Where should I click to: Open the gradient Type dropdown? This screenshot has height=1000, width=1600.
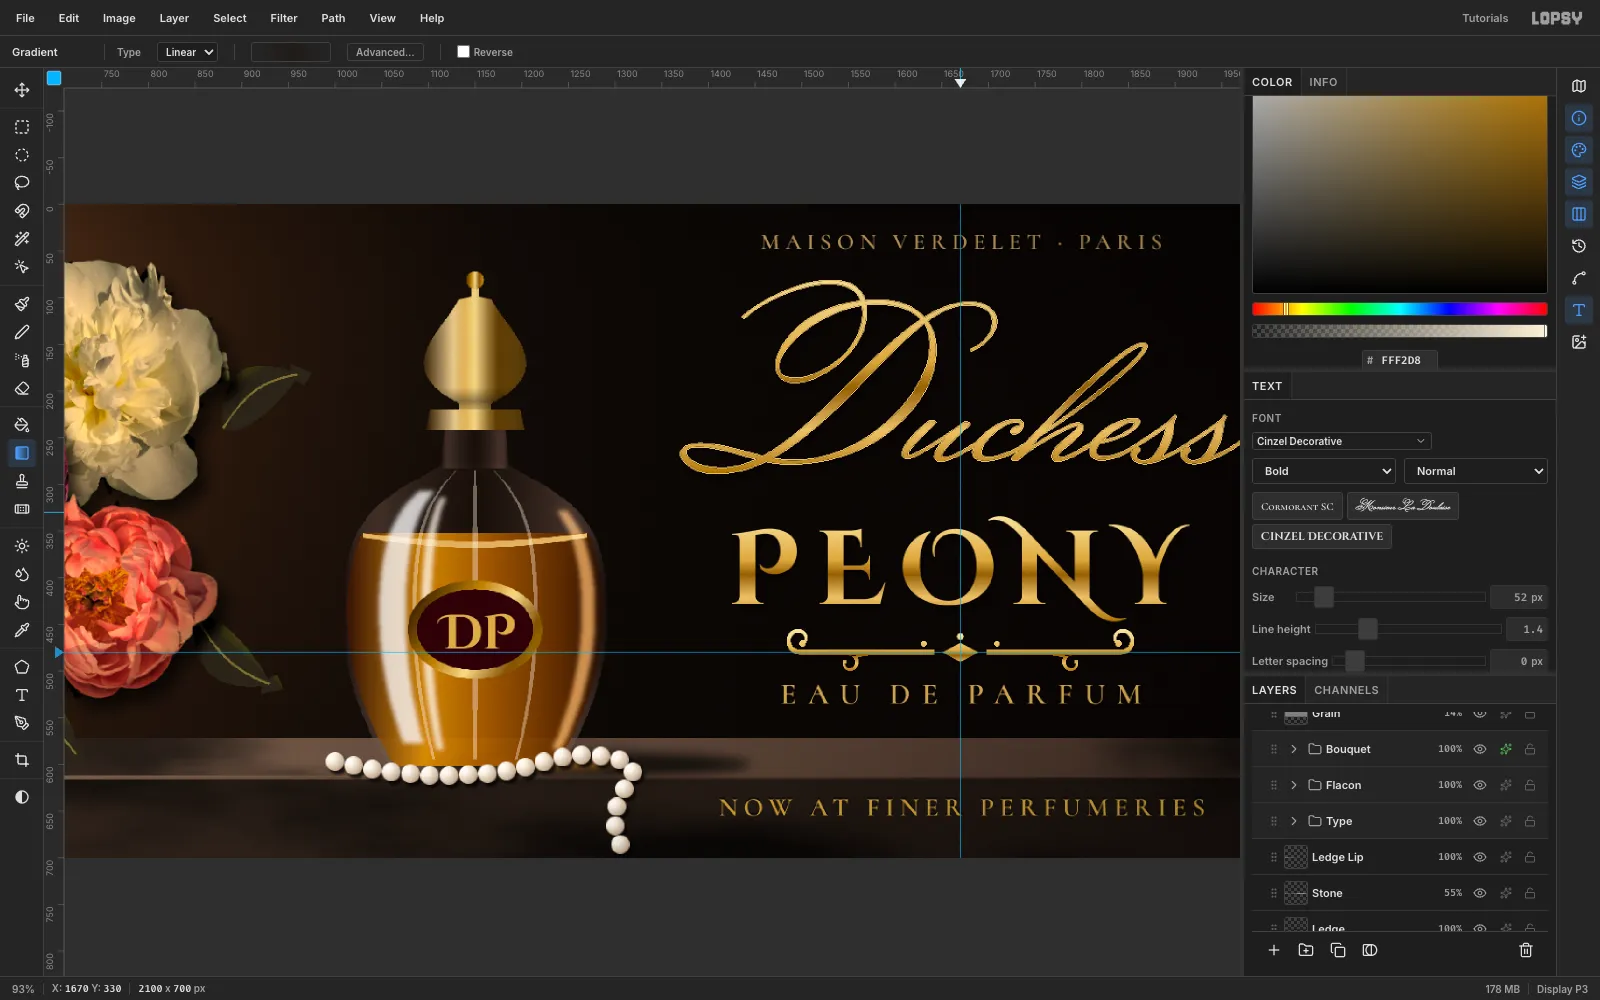click(187, 52)
